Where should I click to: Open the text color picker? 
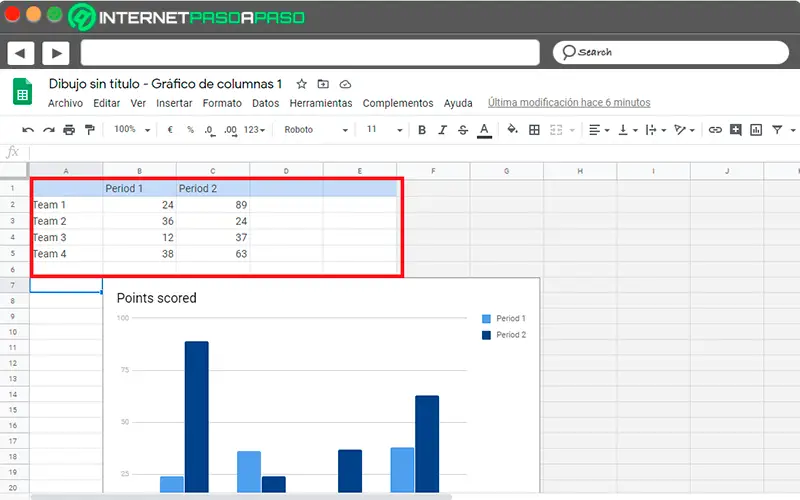click(x=484, y=131)
